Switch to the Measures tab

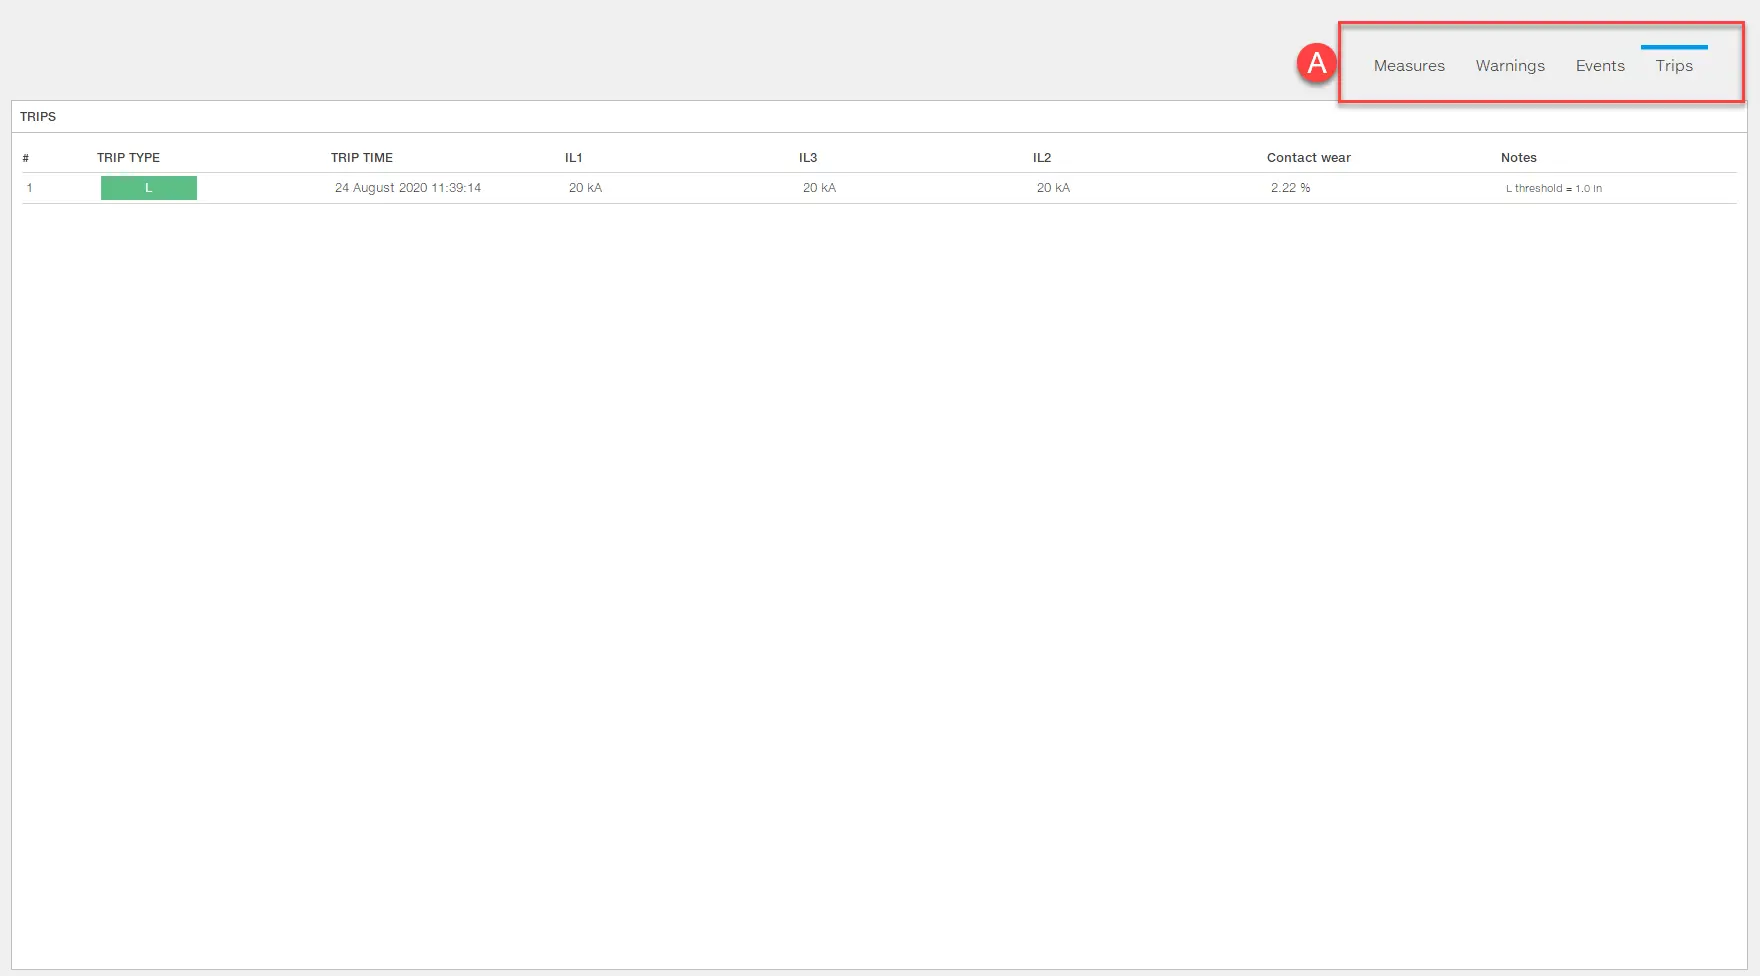(1408, 66)
